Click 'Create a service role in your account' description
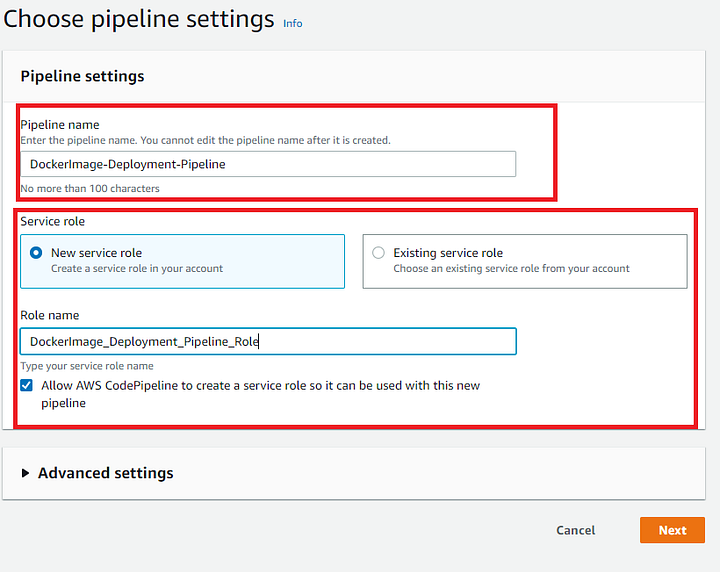The width and height of the screenshot is (720, 572). 137,269
